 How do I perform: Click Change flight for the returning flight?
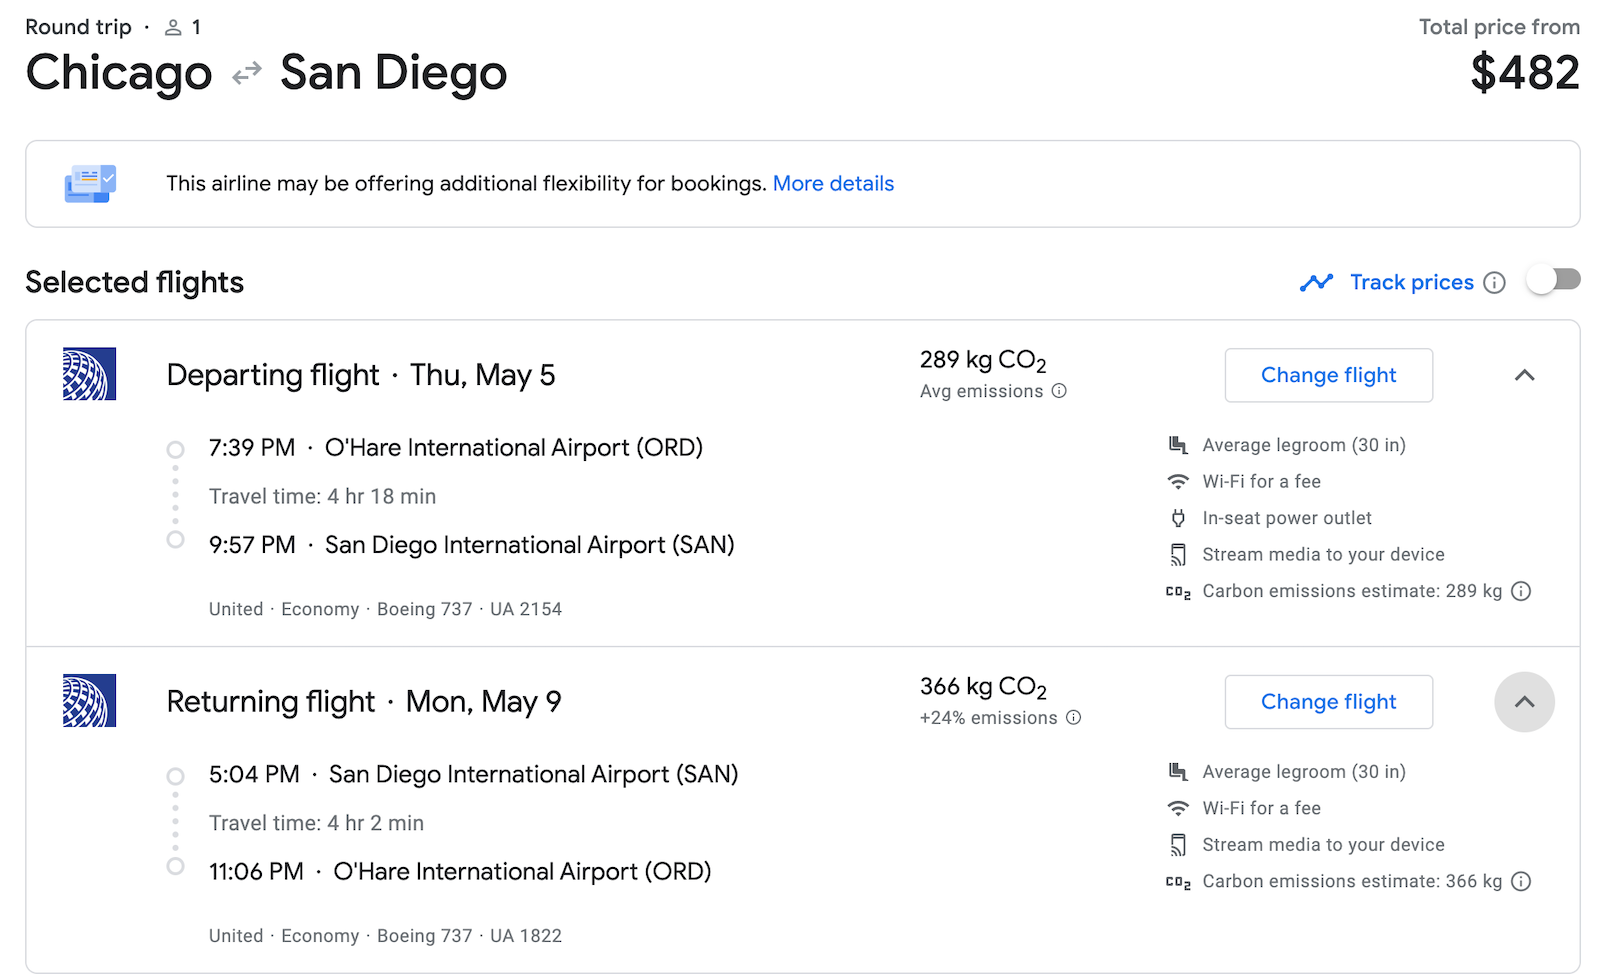(x=1328, y=702)
